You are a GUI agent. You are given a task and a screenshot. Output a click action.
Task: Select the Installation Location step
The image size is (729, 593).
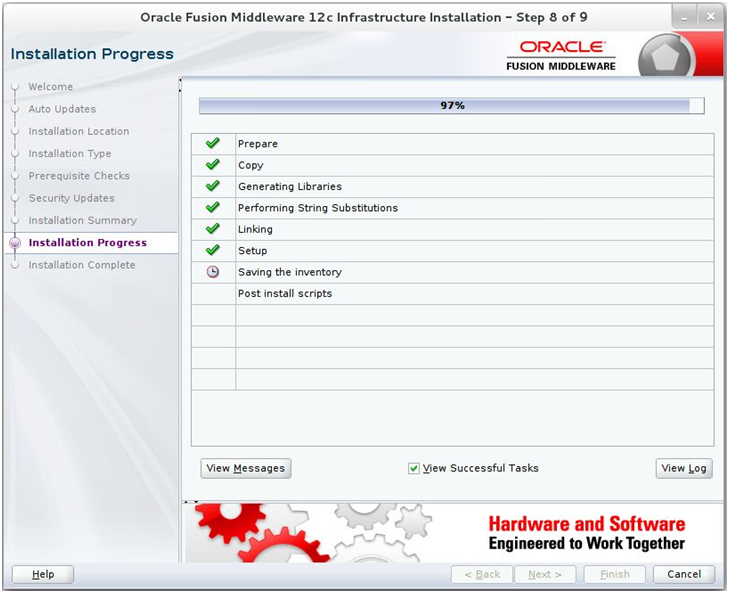79,131
